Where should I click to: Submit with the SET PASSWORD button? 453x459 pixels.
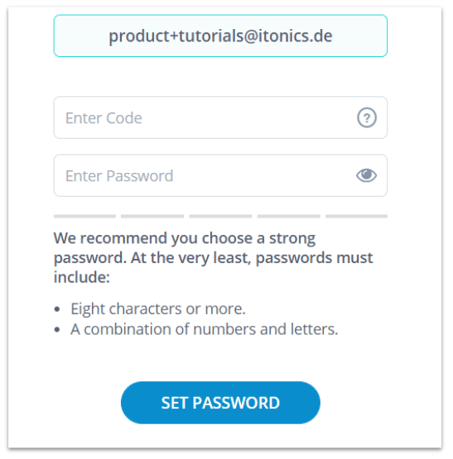point(220,403)
